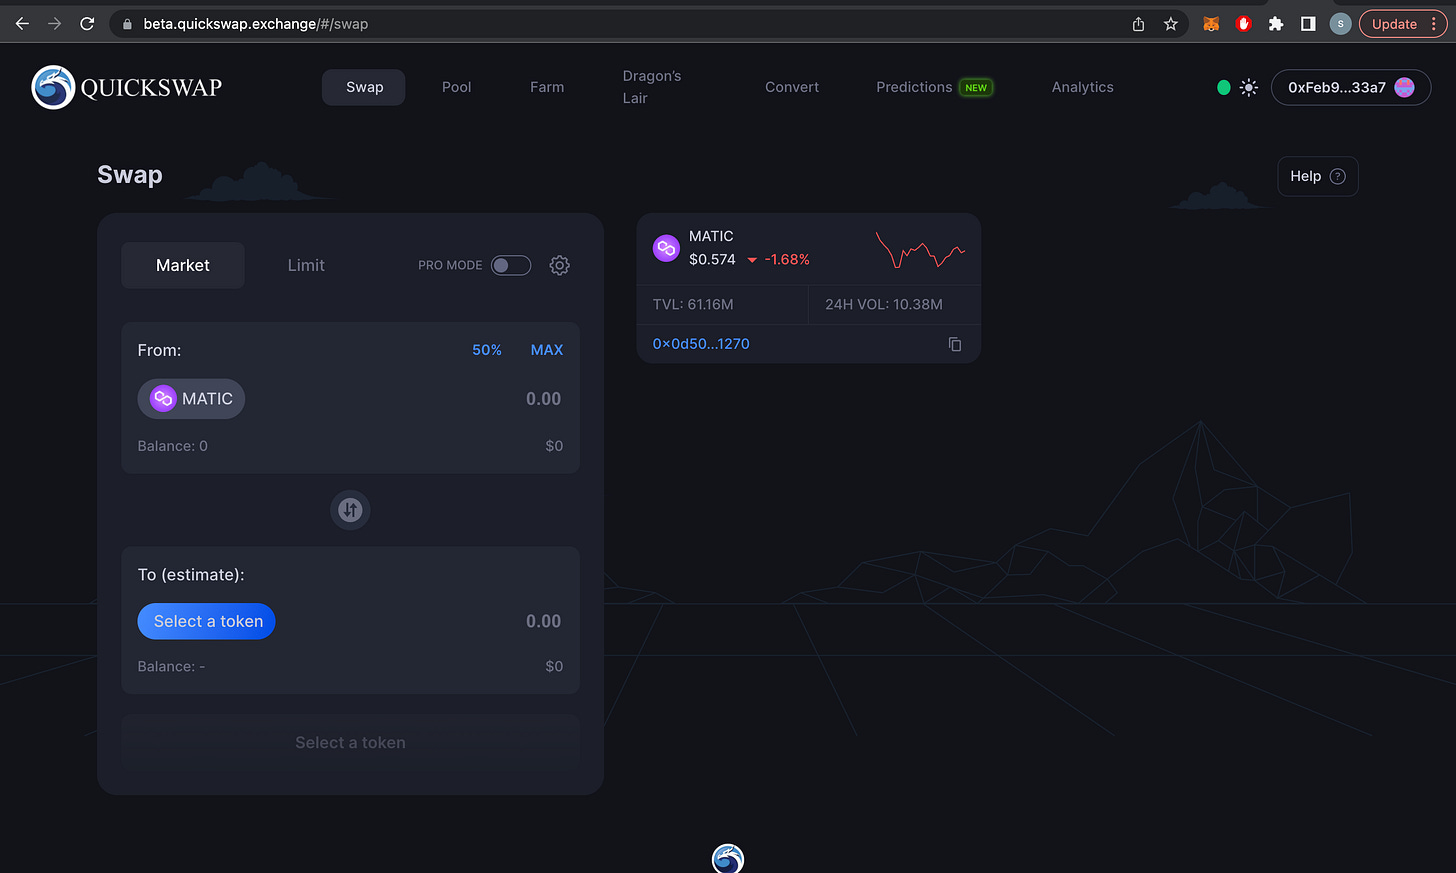Click the MATIC price sparkline chart
1456x873 pixels.
[920, 250]
